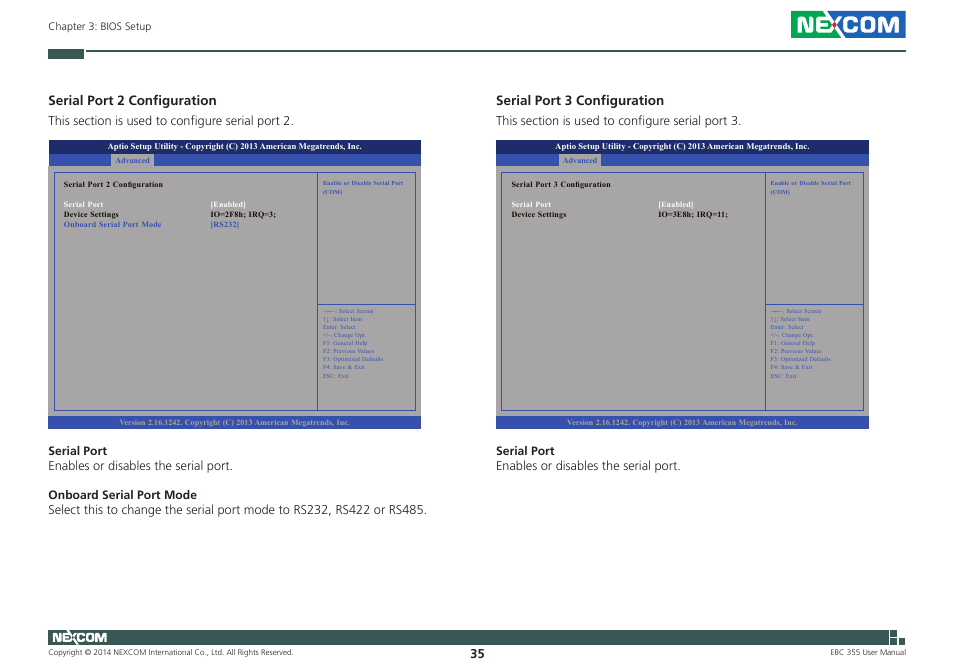Toggle [Enabled] value in Serial Port 2 screen
Image resolution: width=954 pixels, height=672 pixels.
coord(228,204)
